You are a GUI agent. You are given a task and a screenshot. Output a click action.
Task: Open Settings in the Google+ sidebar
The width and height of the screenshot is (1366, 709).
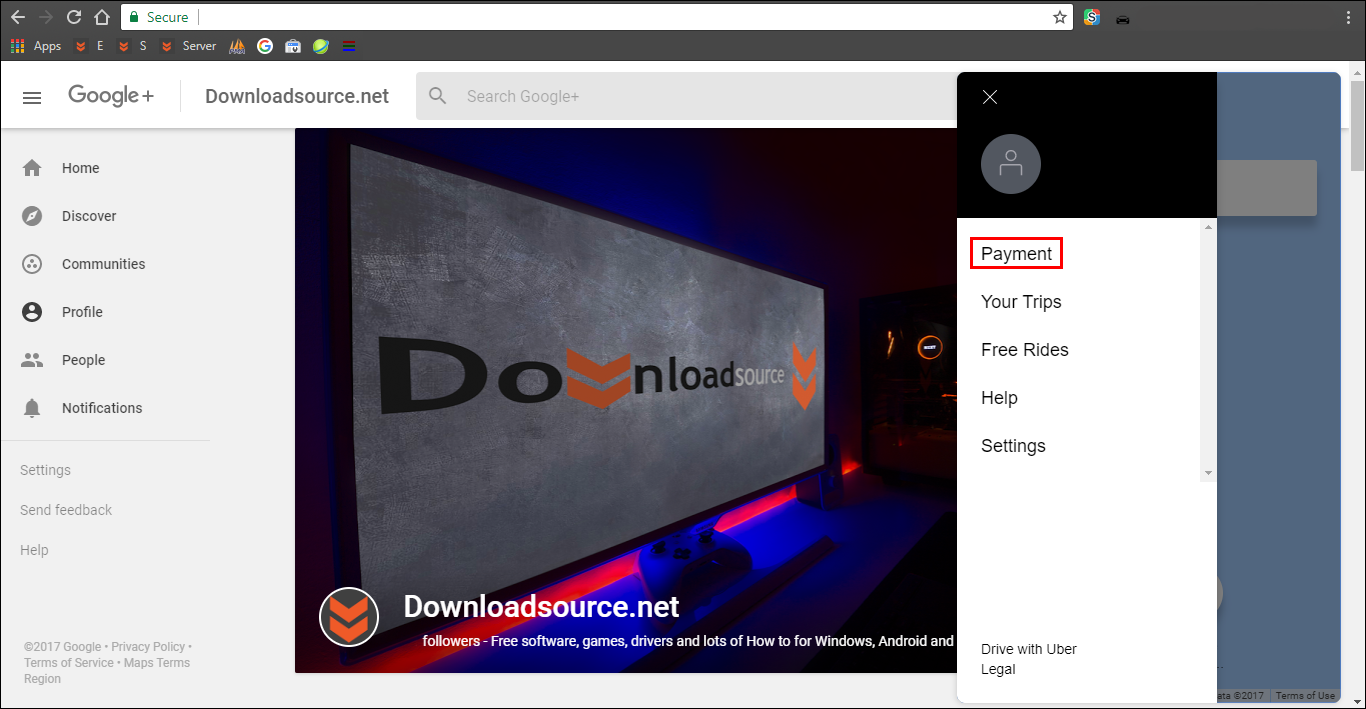(45, 470)
